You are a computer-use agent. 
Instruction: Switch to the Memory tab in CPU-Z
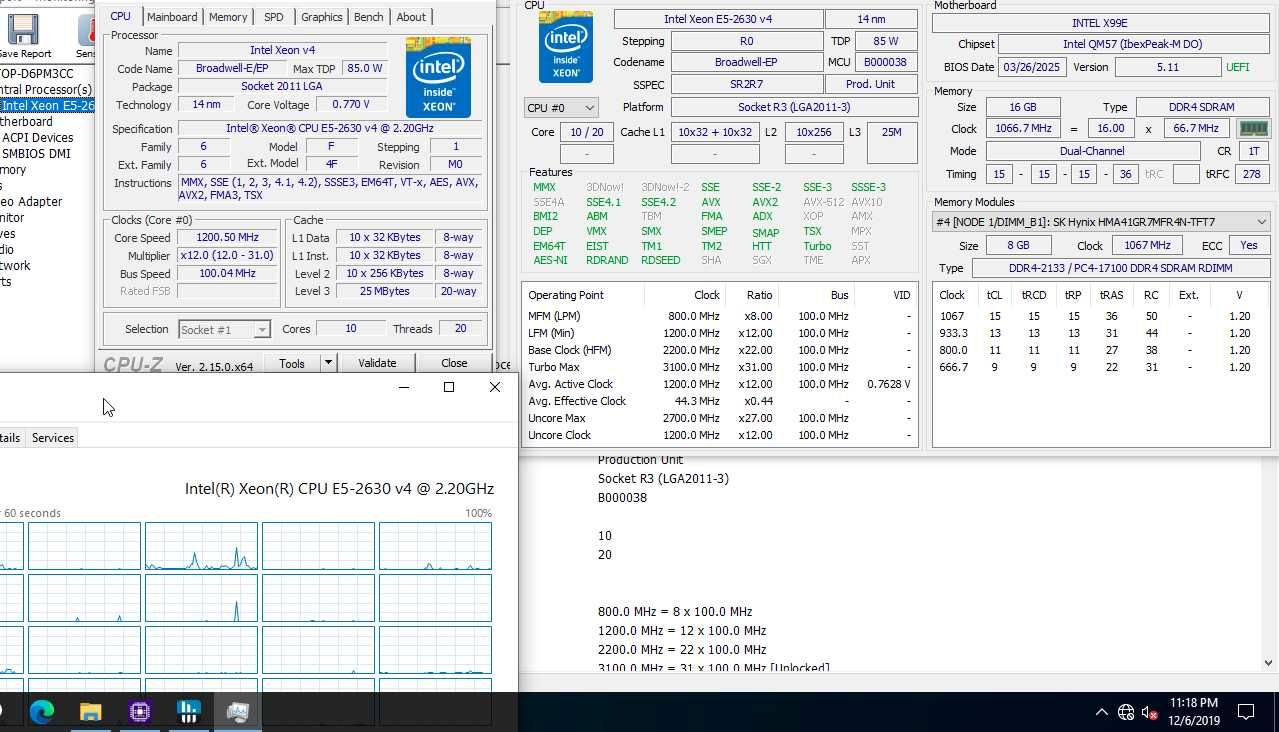[x=228, y=17]
